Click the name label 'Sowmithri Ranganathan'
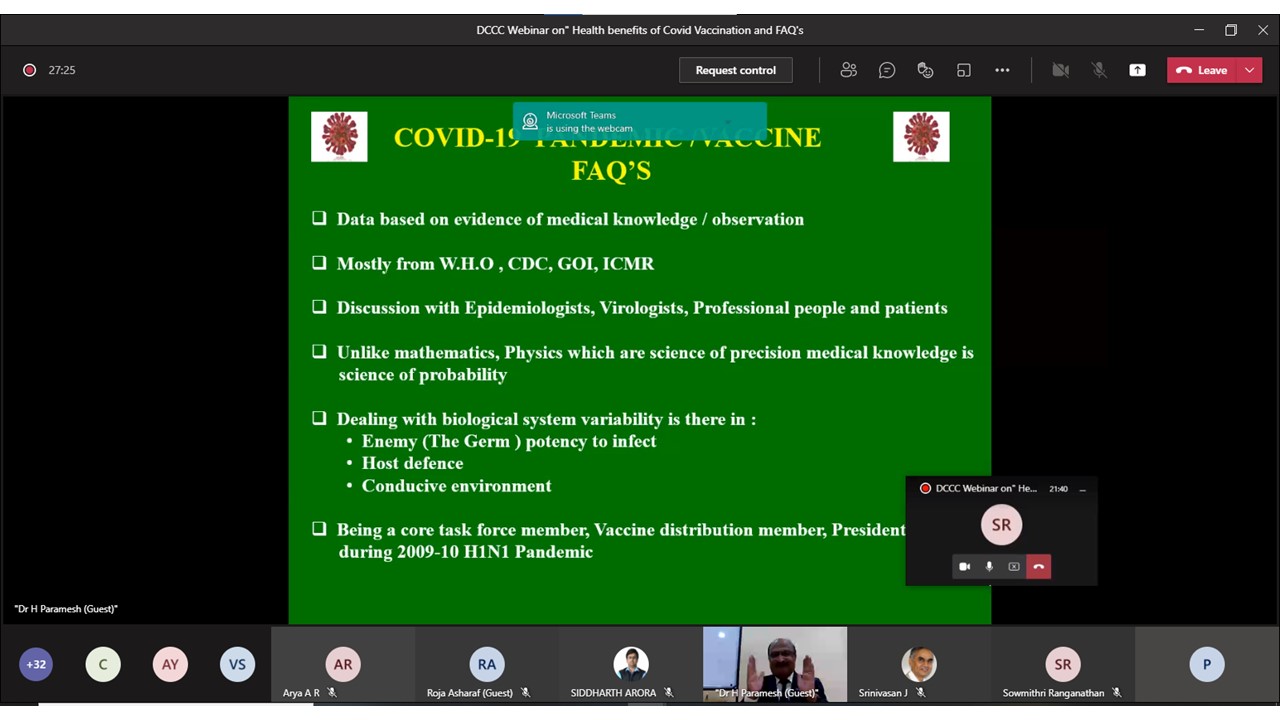 [1054, 693]
